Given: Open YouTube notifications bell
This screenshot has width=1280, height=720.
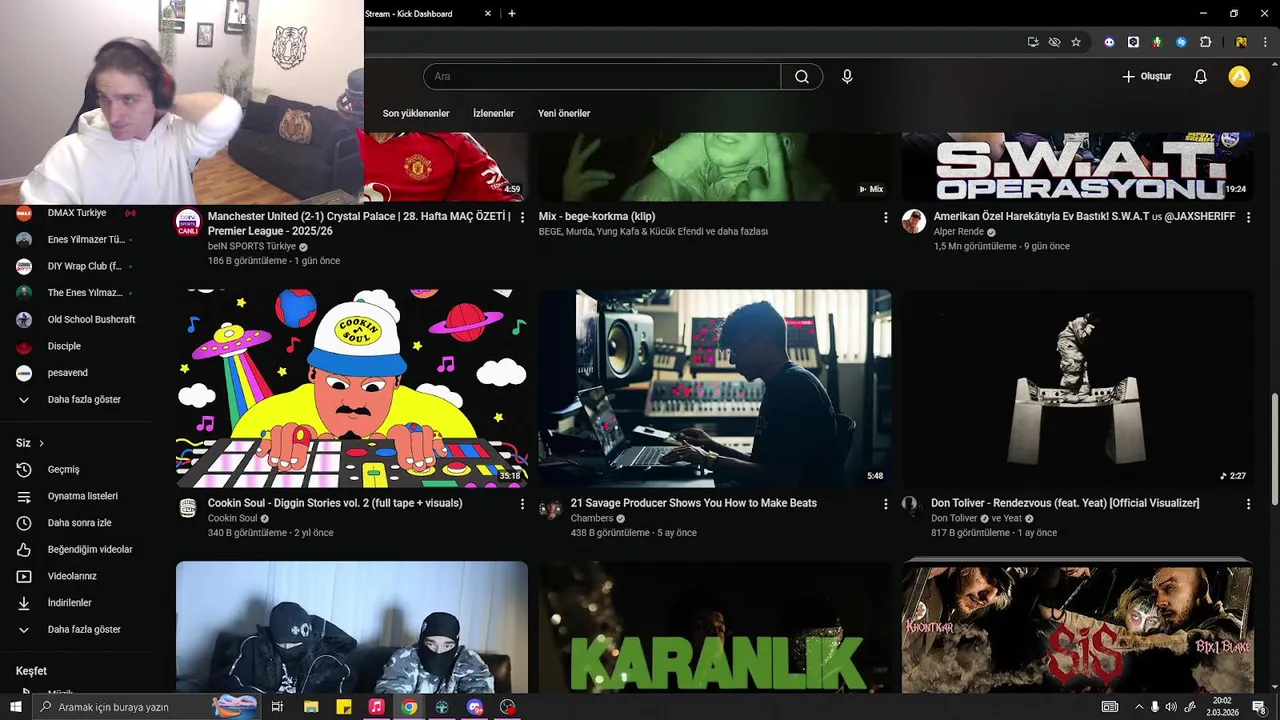Looking at the screenshot, I should tap(1201, 77).
